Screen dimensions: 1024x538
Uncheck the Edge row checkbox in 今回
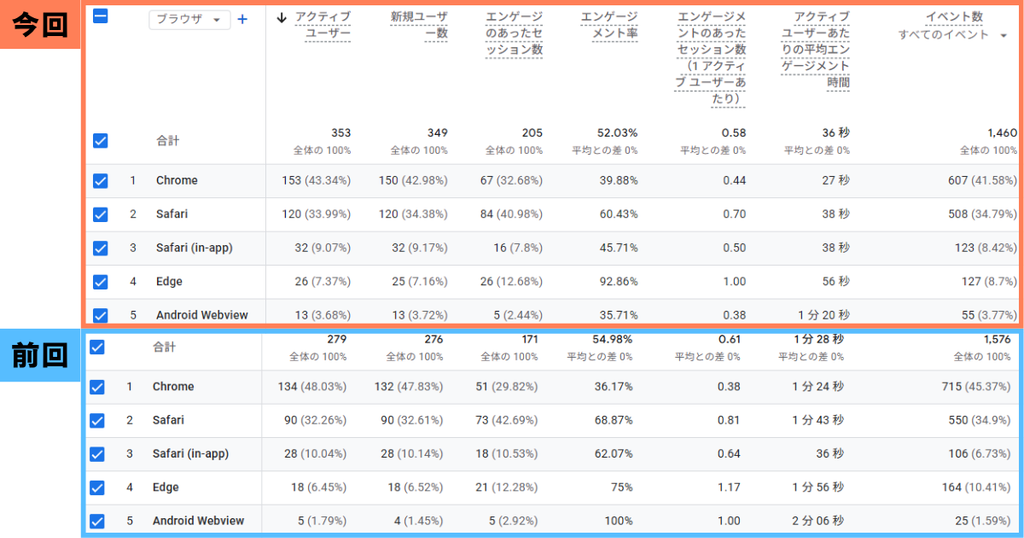[x=101, y=282]
